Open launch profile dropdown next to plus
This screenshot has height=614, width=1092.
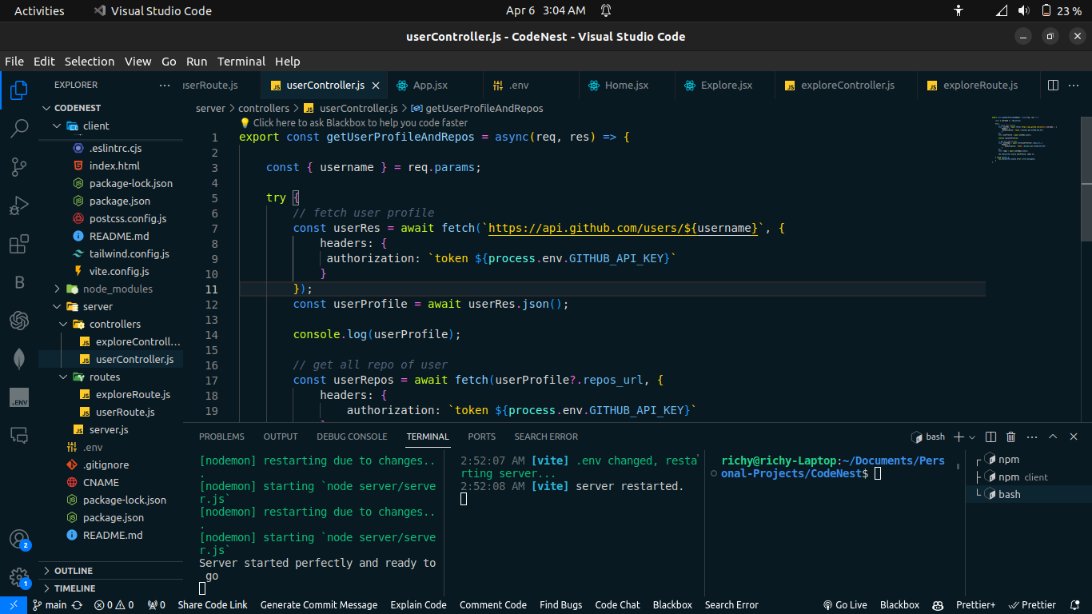972,437
